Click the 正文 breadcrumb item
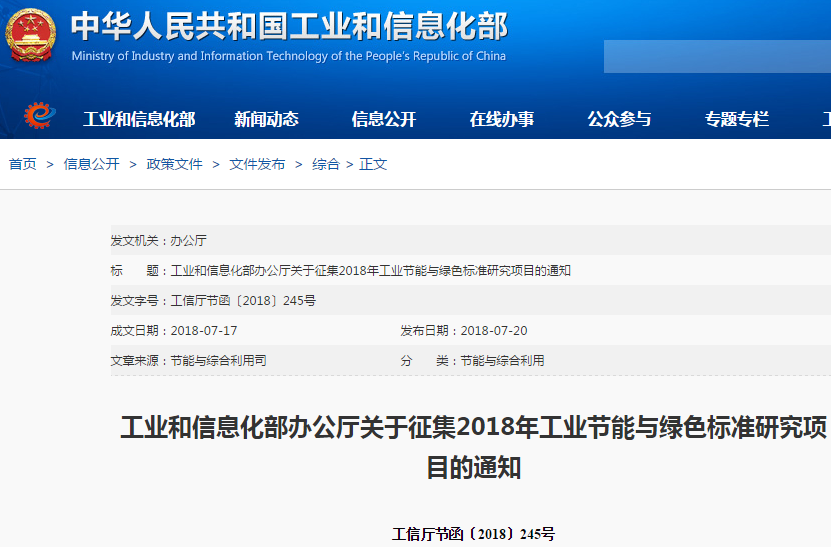The height and width of the screenshot is (547, 831). point(373,164)
